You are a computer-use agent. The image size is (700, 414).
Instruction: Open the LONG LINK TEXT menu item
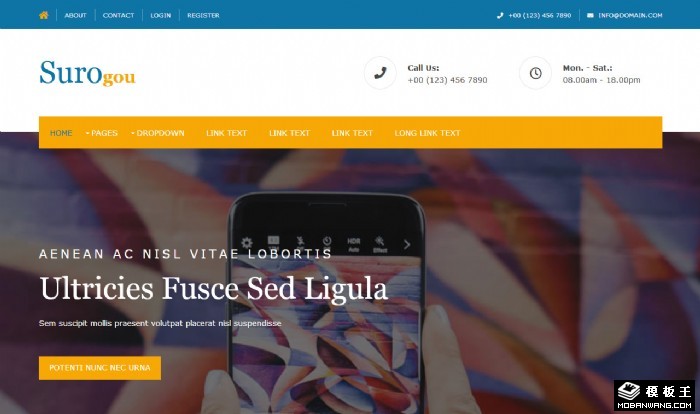coord(427,133)
